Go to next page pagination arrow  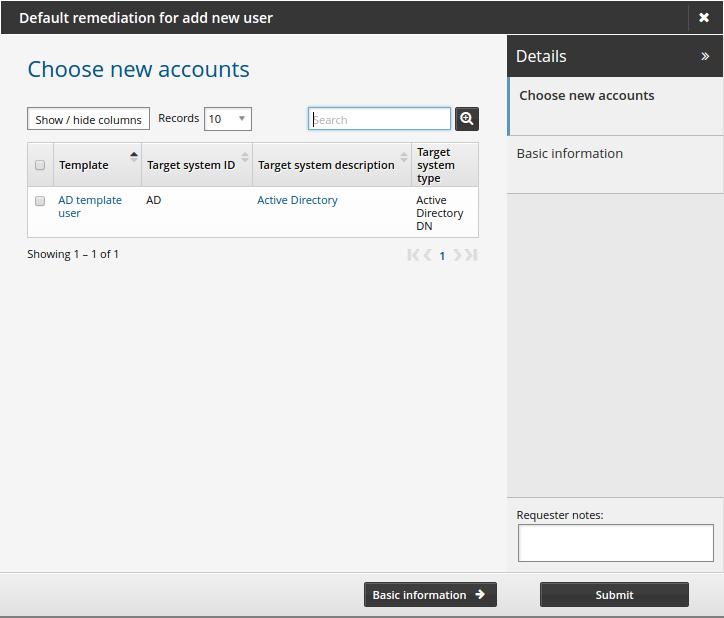(x=457, y=255)
